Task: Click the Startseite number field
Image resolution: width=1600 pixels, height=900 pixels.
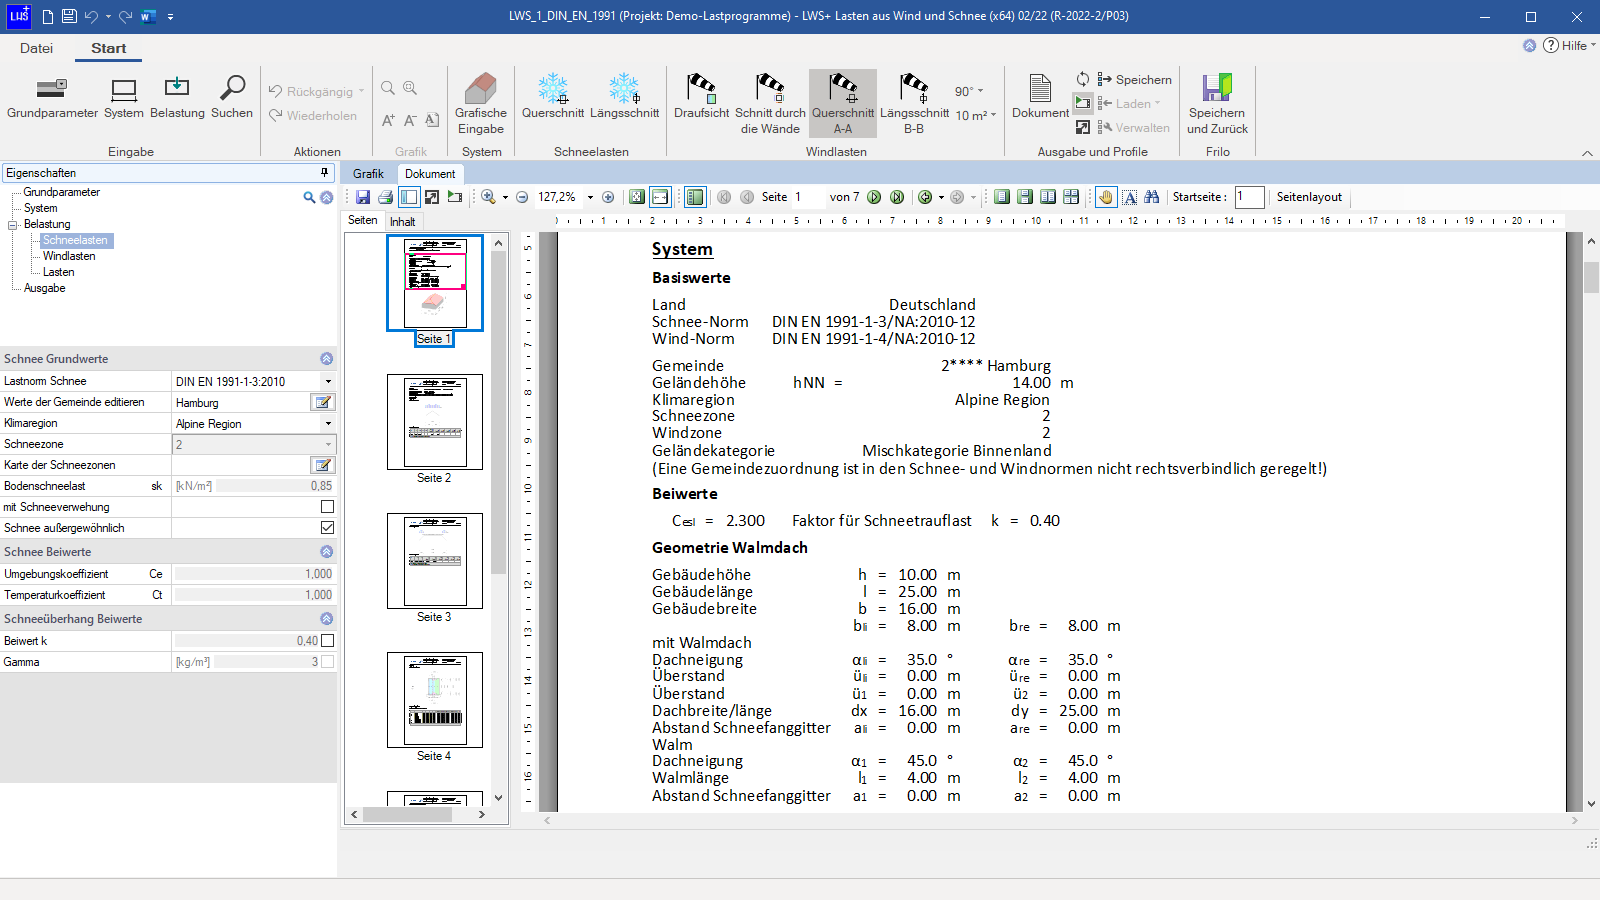Action: pyautogui.click(x=1249, y=197)
